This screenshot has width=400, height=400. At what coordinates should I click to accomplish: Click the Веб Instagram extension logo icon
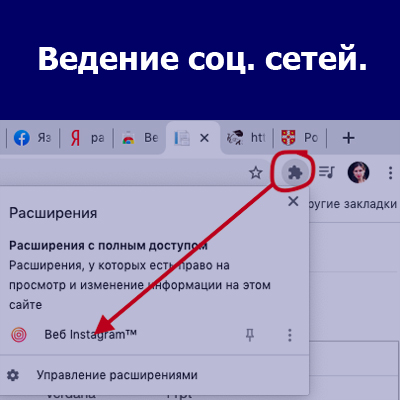(19, 335)
